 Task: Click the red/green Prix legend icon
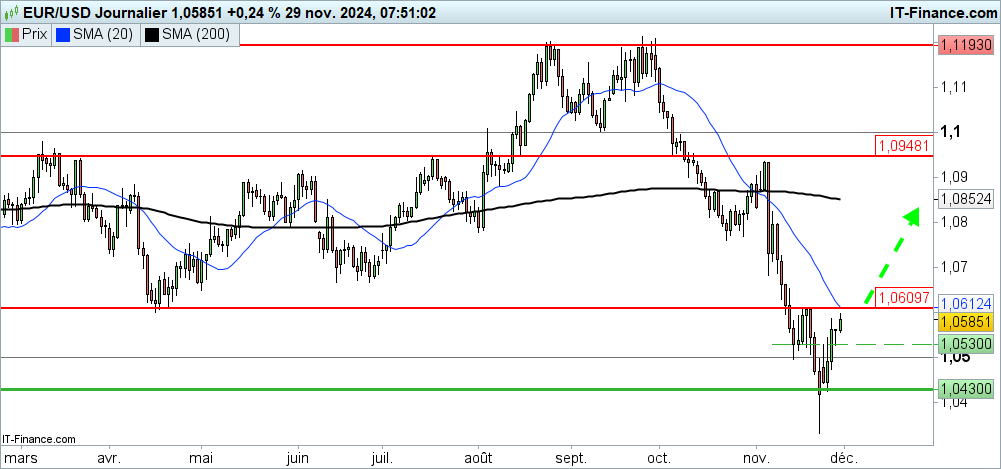pos(11,35)
